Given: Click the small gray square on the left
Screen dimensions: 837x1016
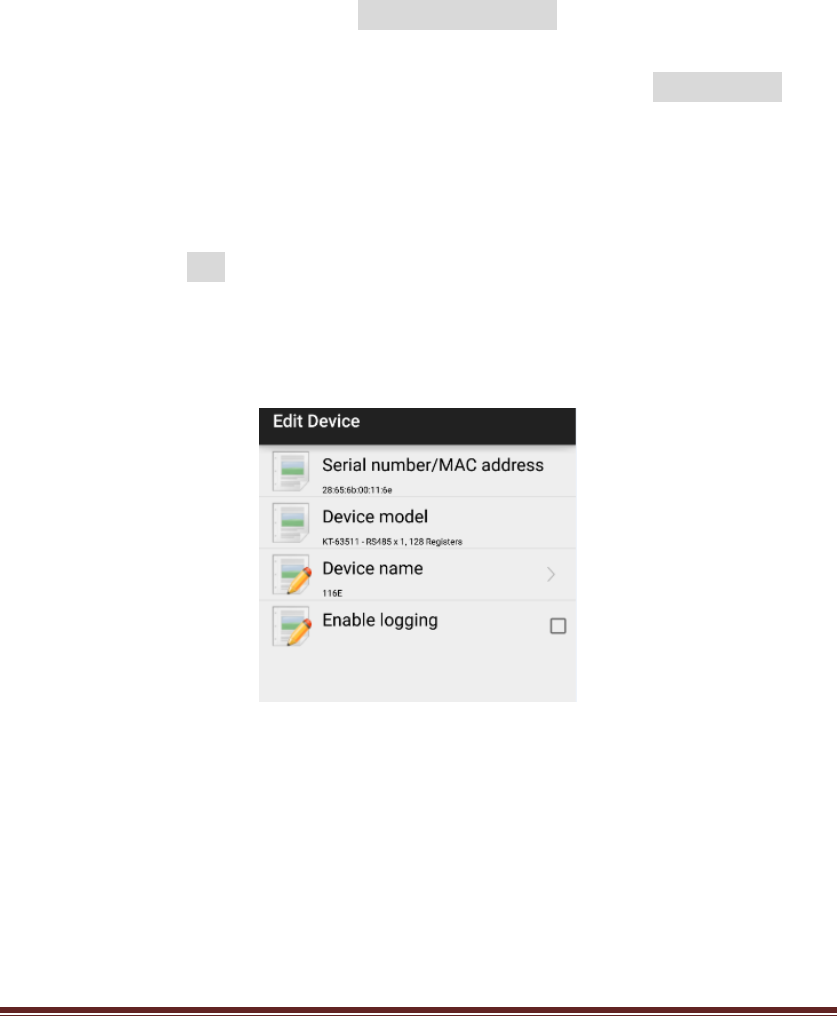Looking at the screenshot, I should [206, 267].
